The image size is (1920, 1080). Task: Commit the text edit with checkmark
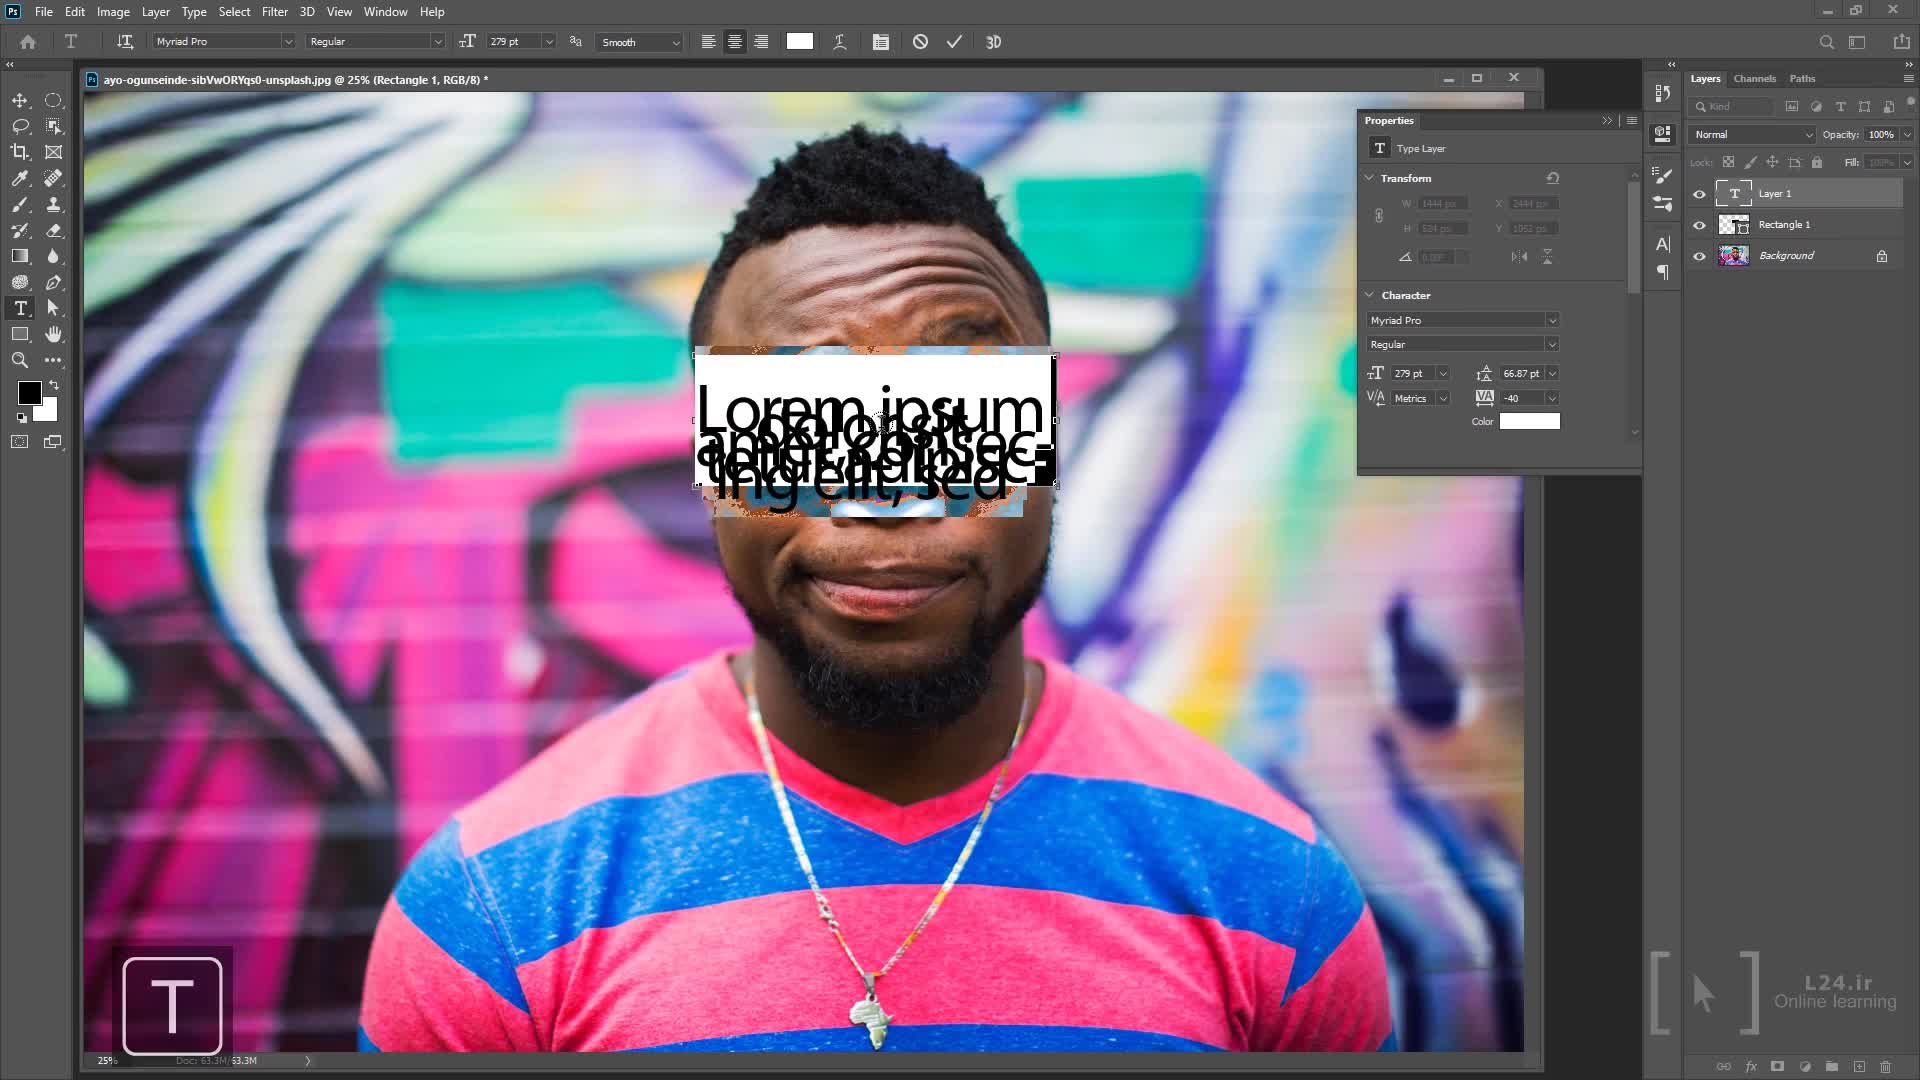[954, 42]
